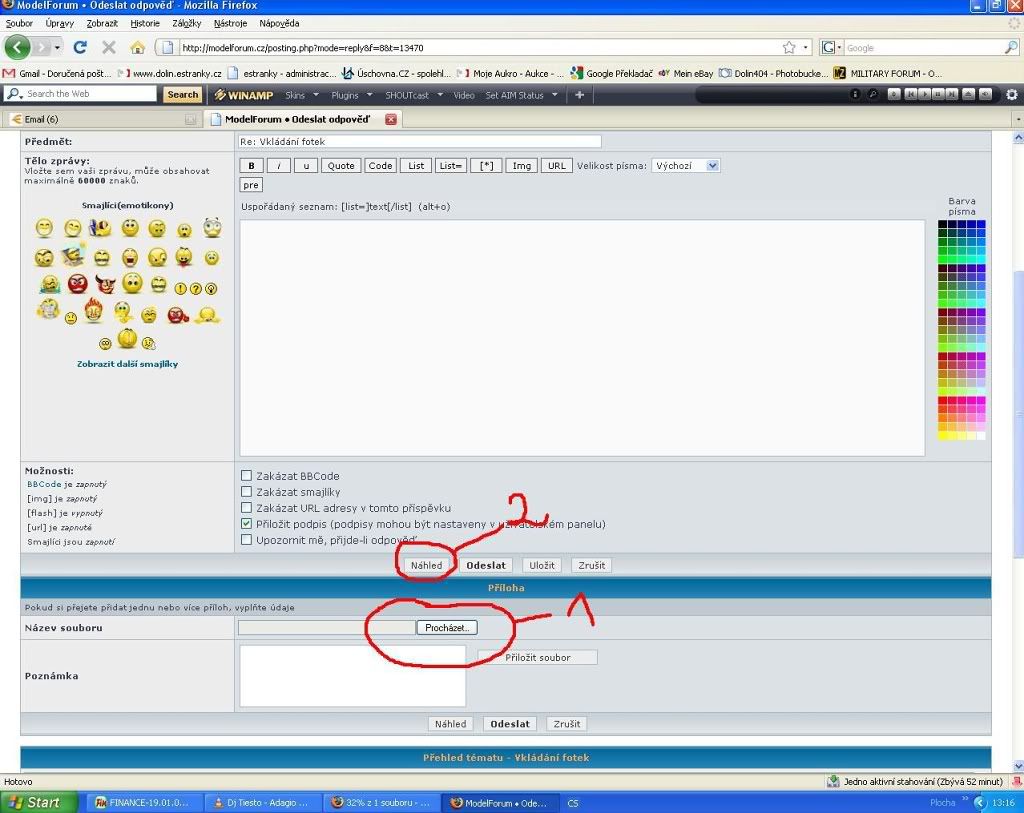
Task: Switch to the Dj Tiesto - Adagio taskbar item
Action: click(264, 803)
